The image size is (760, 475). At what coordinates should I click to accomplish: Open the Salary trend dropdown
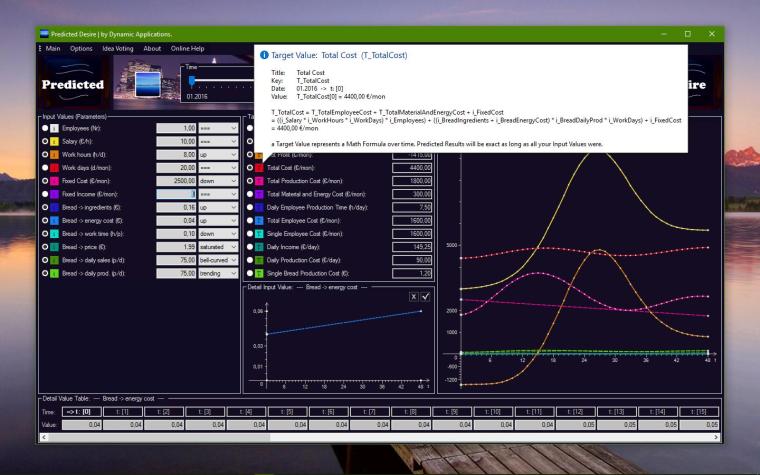(x=218, y=141)
